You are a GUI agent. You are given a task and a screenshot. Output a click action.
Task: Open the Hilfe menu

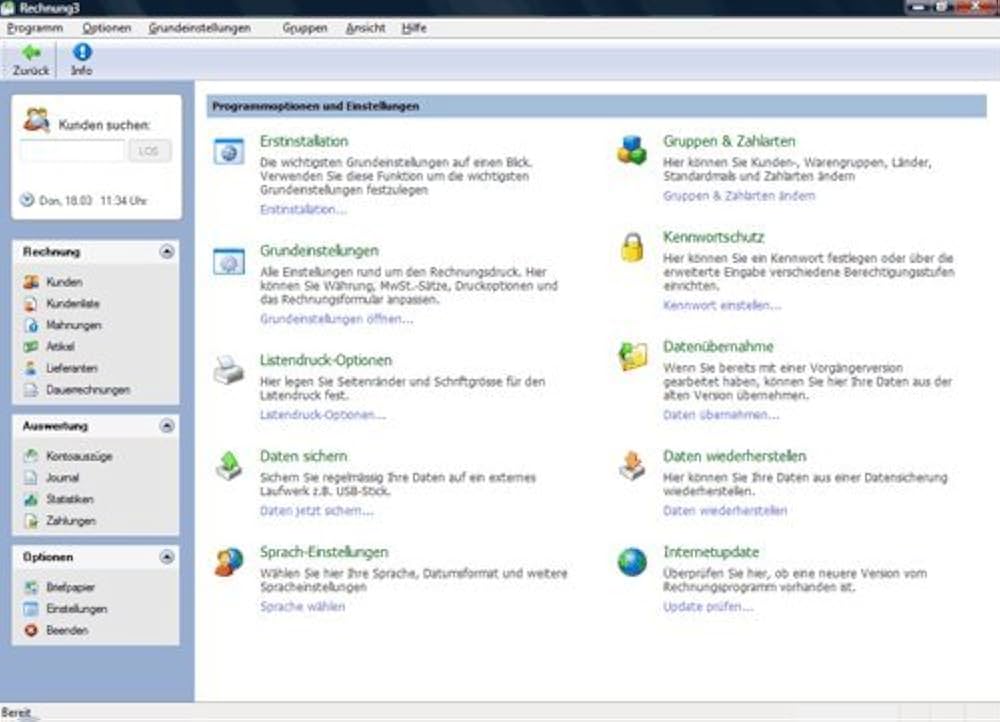414,28
